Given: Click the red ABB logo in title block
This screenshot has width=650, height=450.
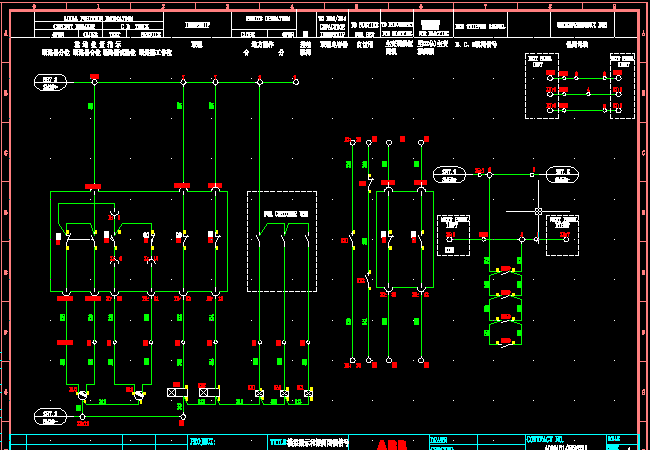Looking at the screenshot, I should click(392, 443).
